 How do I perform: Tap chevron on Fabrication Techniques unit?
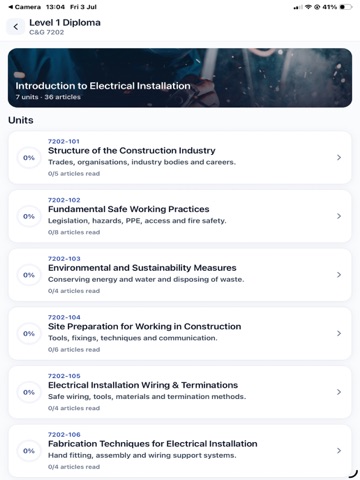(339, 451)
